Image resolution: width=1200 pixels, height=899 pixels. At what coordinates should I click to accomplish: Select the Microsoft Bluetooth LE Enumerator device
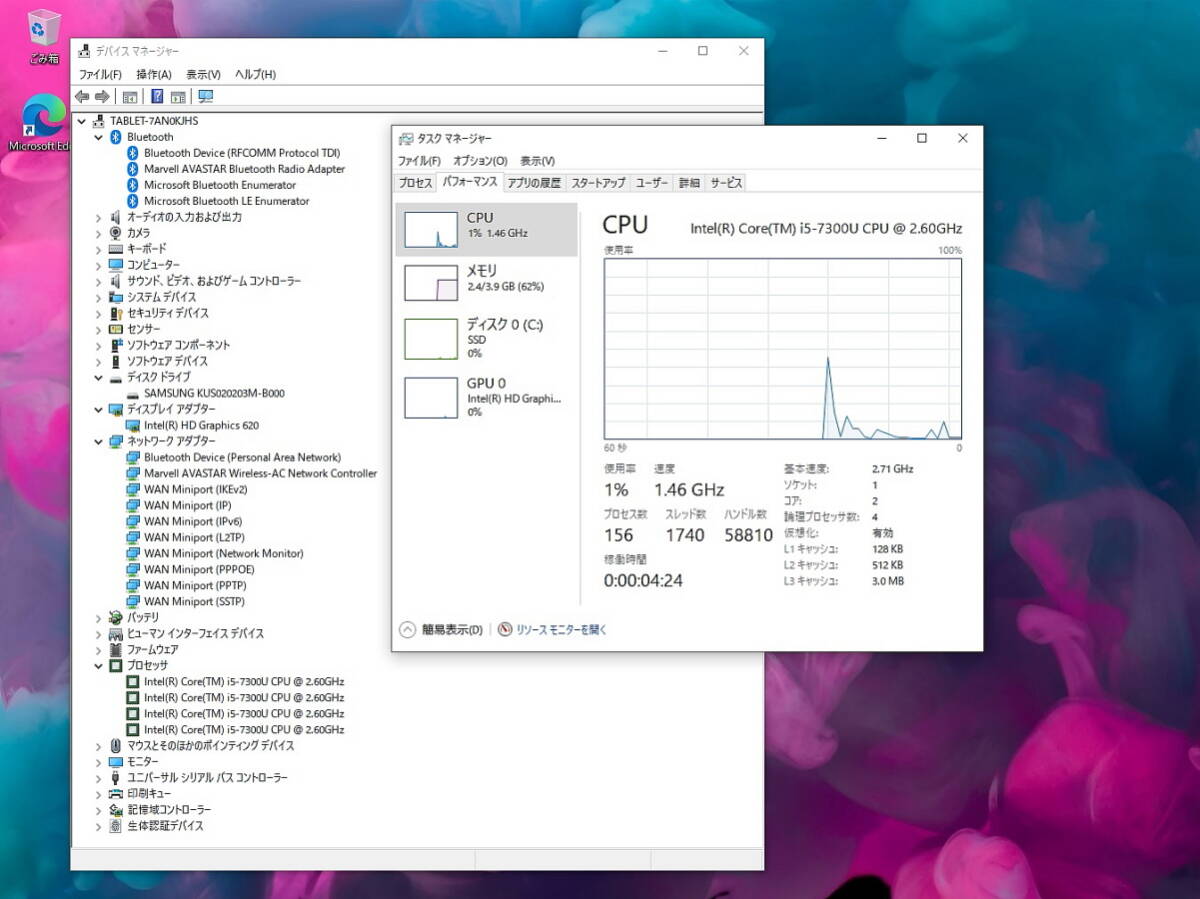(227, 201)
